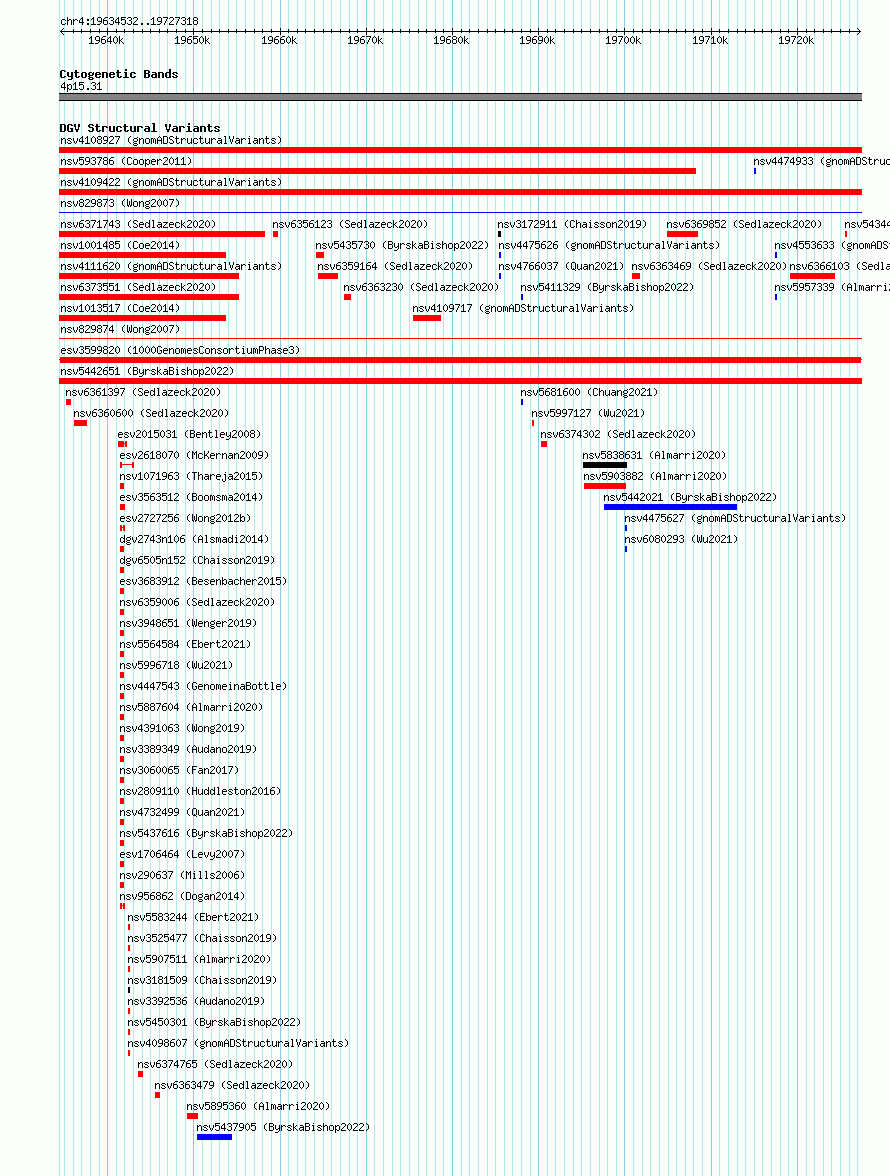Select nsv4109717 gnomAD variant label
The image size is (890, 1176).
click(x=523, y=308)
